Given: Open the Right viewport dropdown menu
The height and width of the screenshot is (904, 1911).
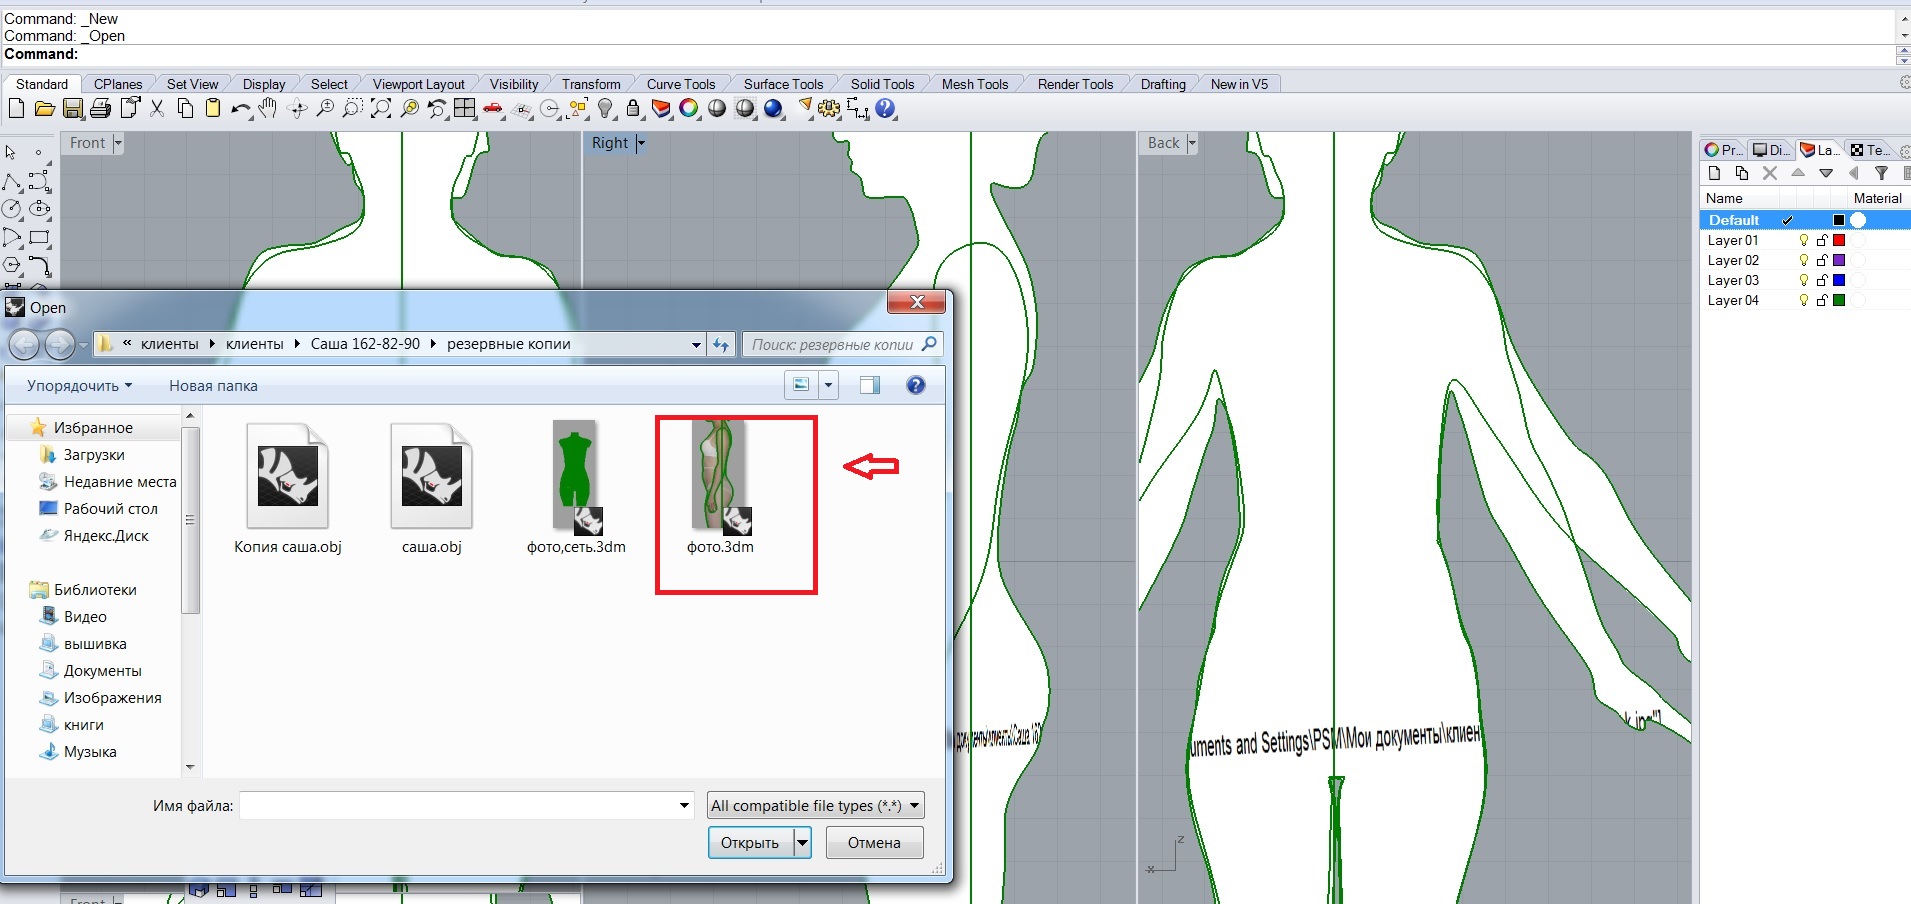Looking at the screenshot, I should click(x=641, y=143).
